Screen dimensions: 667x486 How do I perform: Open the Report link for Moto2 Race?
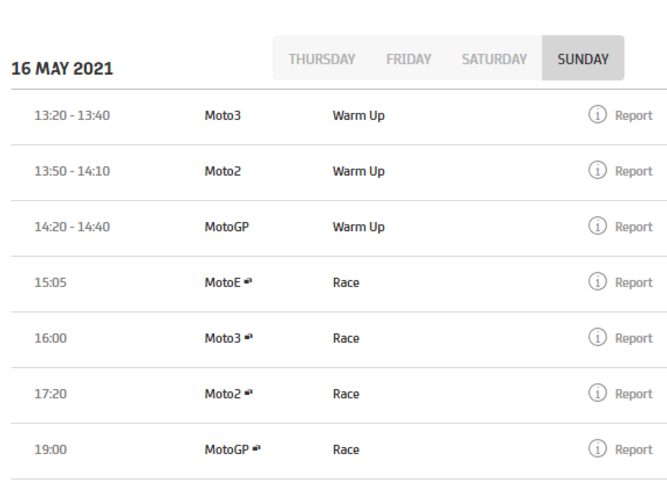(x=633, y=394)
